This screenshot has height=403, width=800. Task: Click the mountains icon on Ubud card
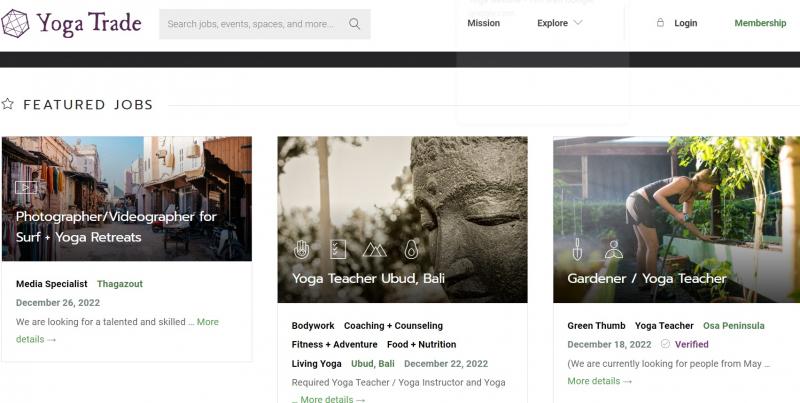click(374, 249)
